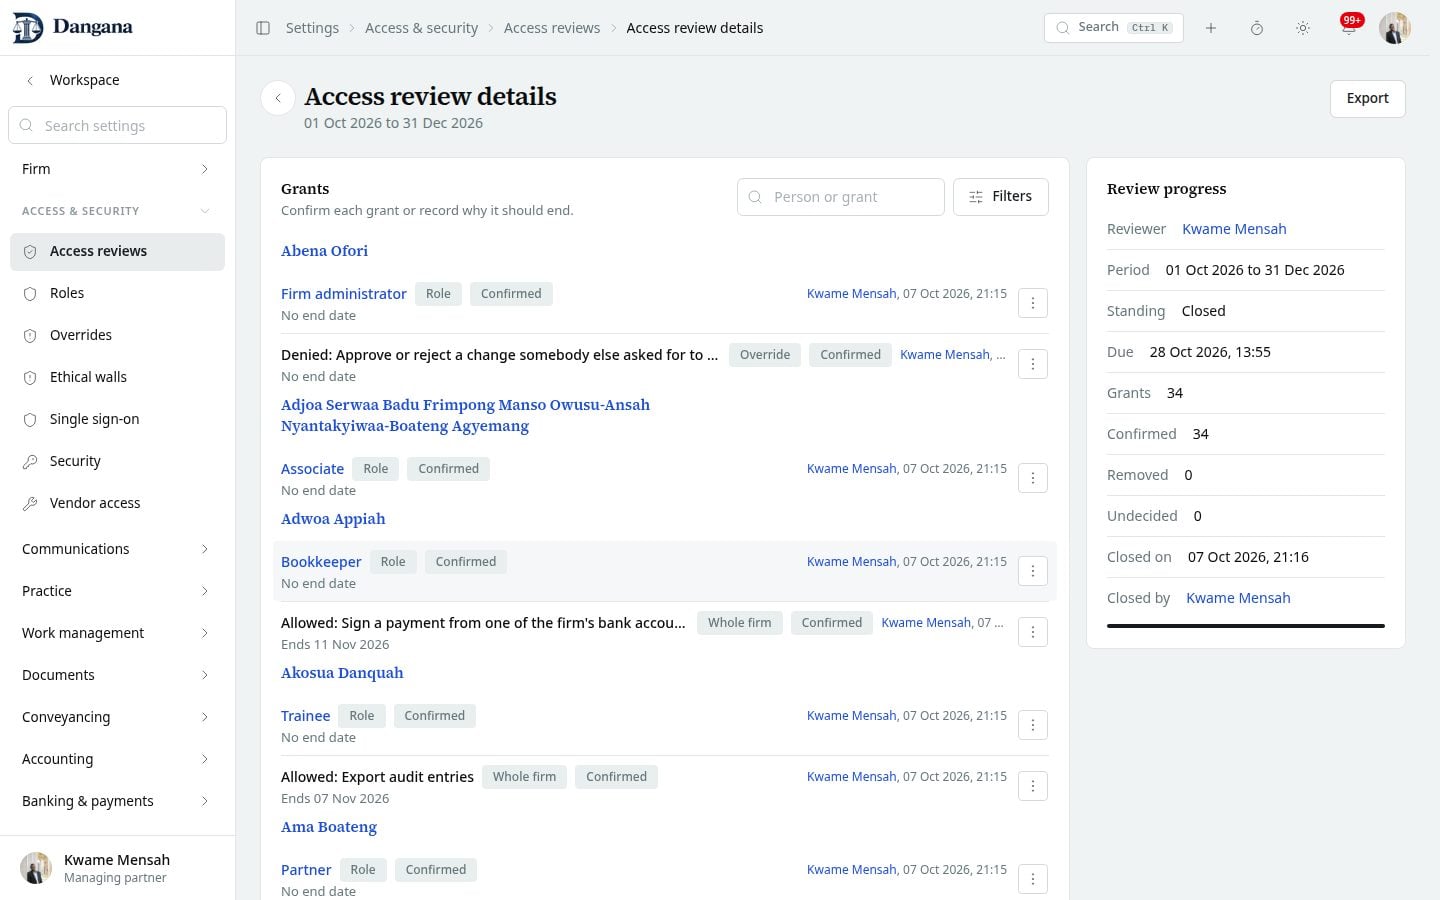Click the Export button
1440x900 pixels.
pyautogui.click(x=1367, y=98)
